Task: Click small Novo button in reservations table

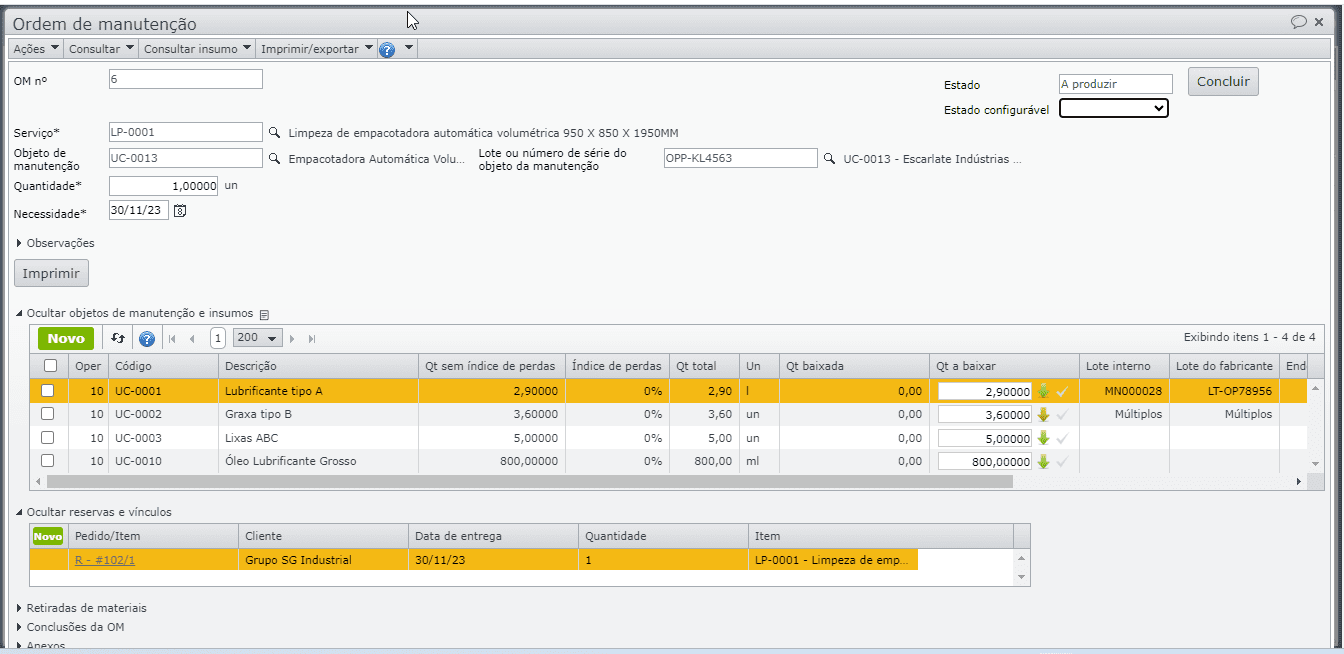Action: tap(47, 536)
